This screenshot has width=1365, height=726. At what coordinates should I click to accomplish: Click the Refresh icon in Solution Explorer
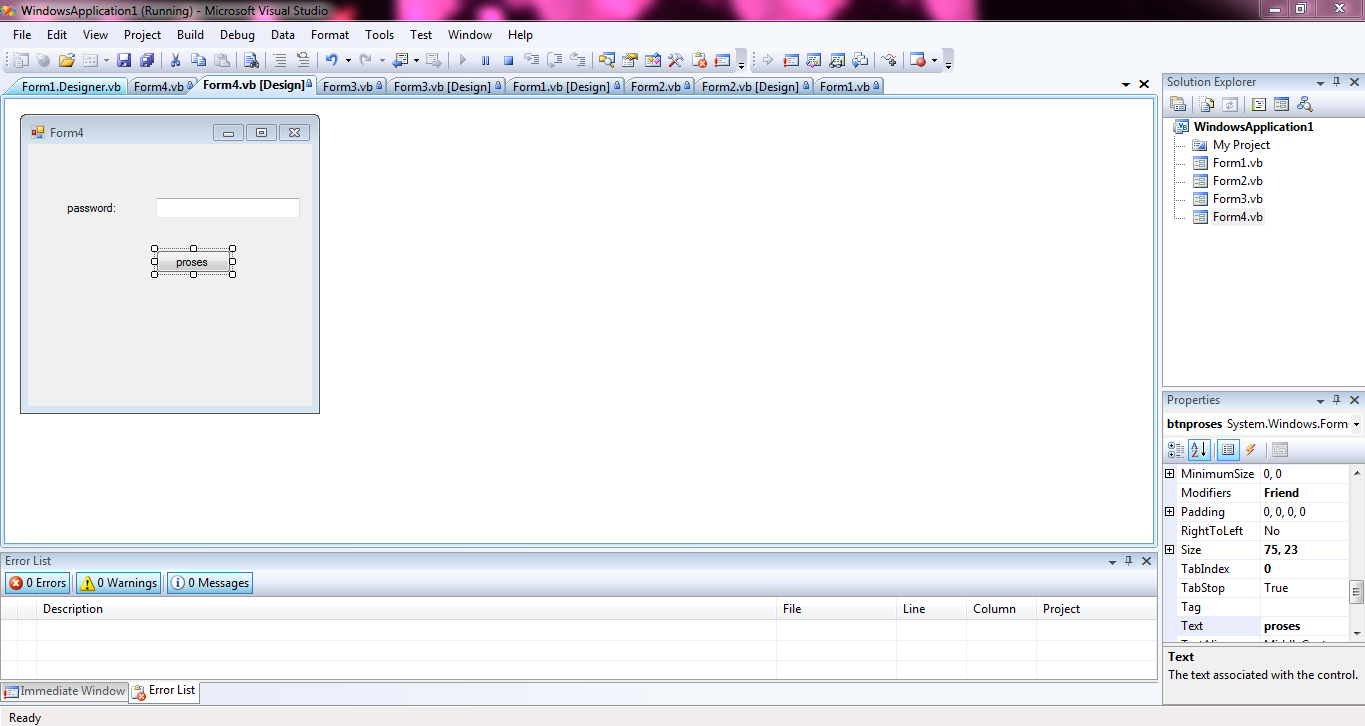coord(1229,103)
